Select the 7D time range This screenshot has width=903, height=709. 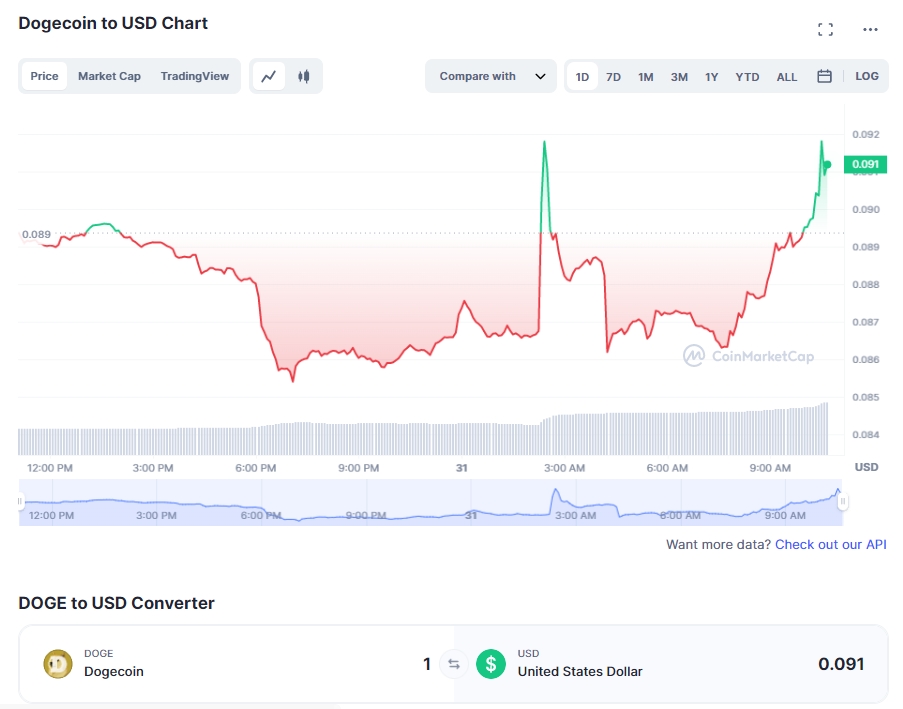coord(613,77)
